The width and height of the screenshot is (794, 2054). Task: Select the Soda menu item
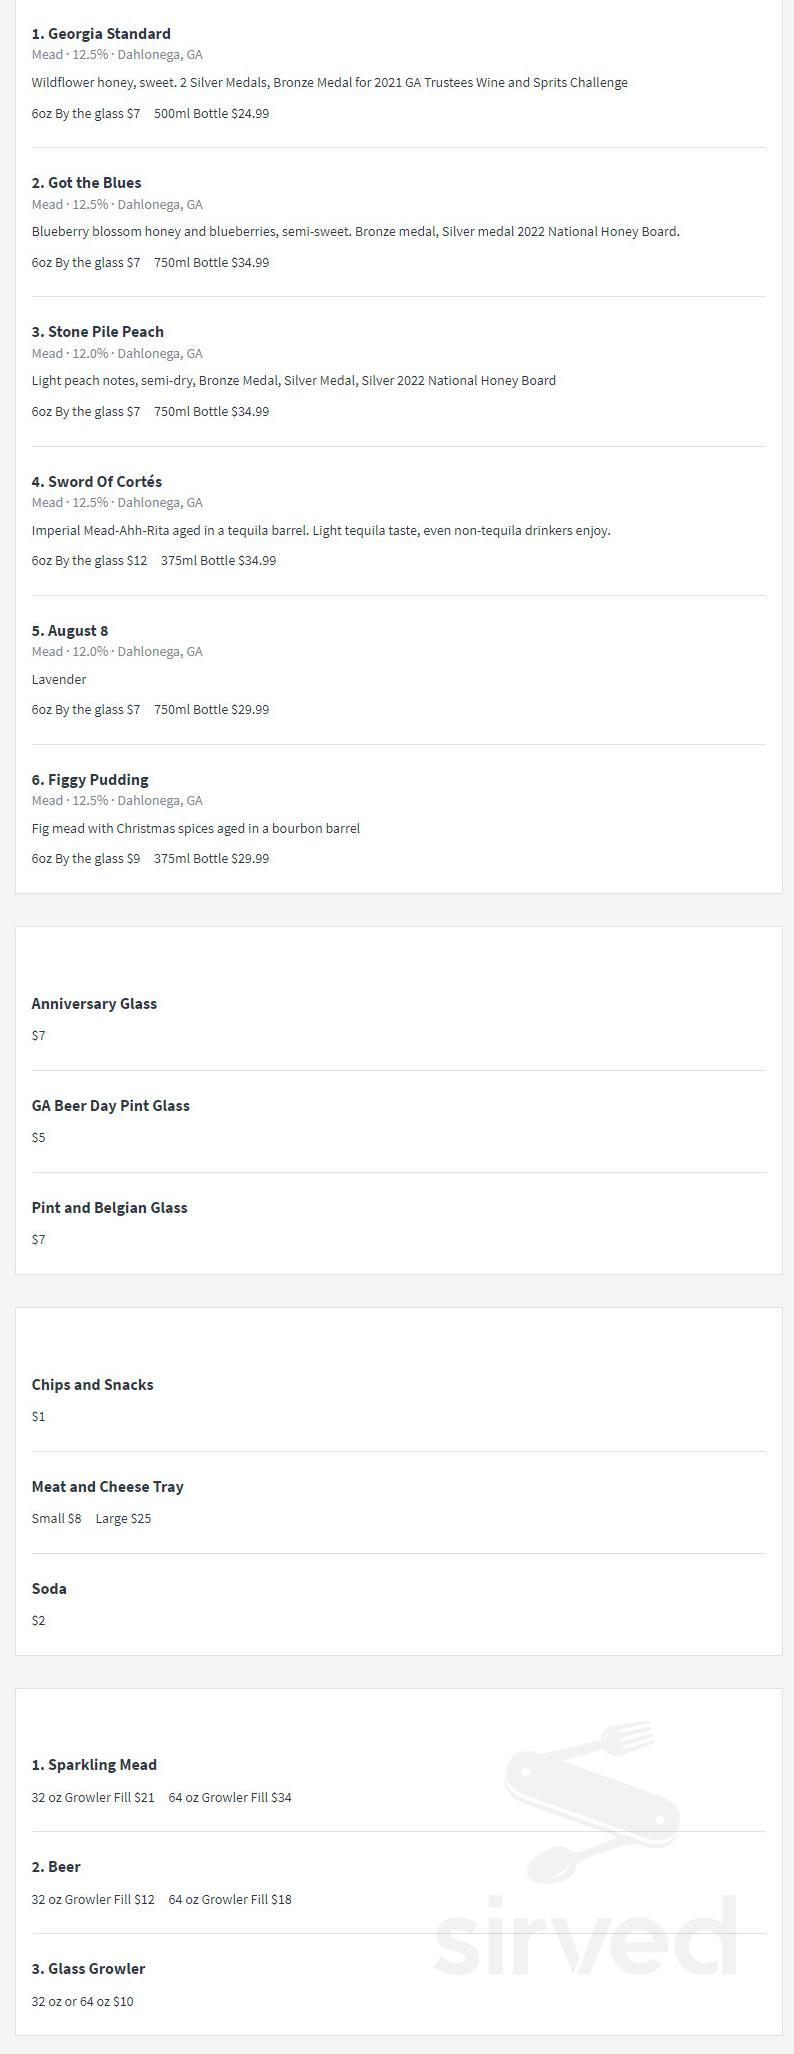pos(49,1589)
